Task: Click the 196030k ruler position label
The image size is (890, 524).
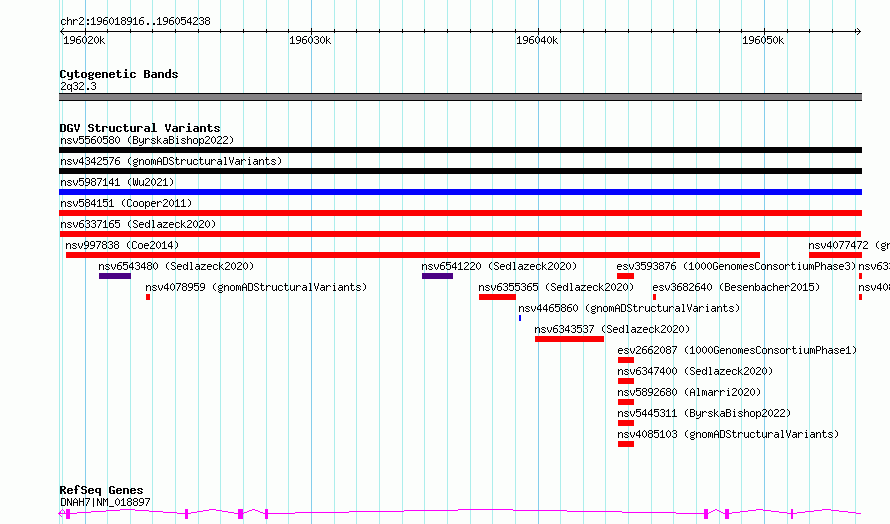Action: click(x=310, y=40)
